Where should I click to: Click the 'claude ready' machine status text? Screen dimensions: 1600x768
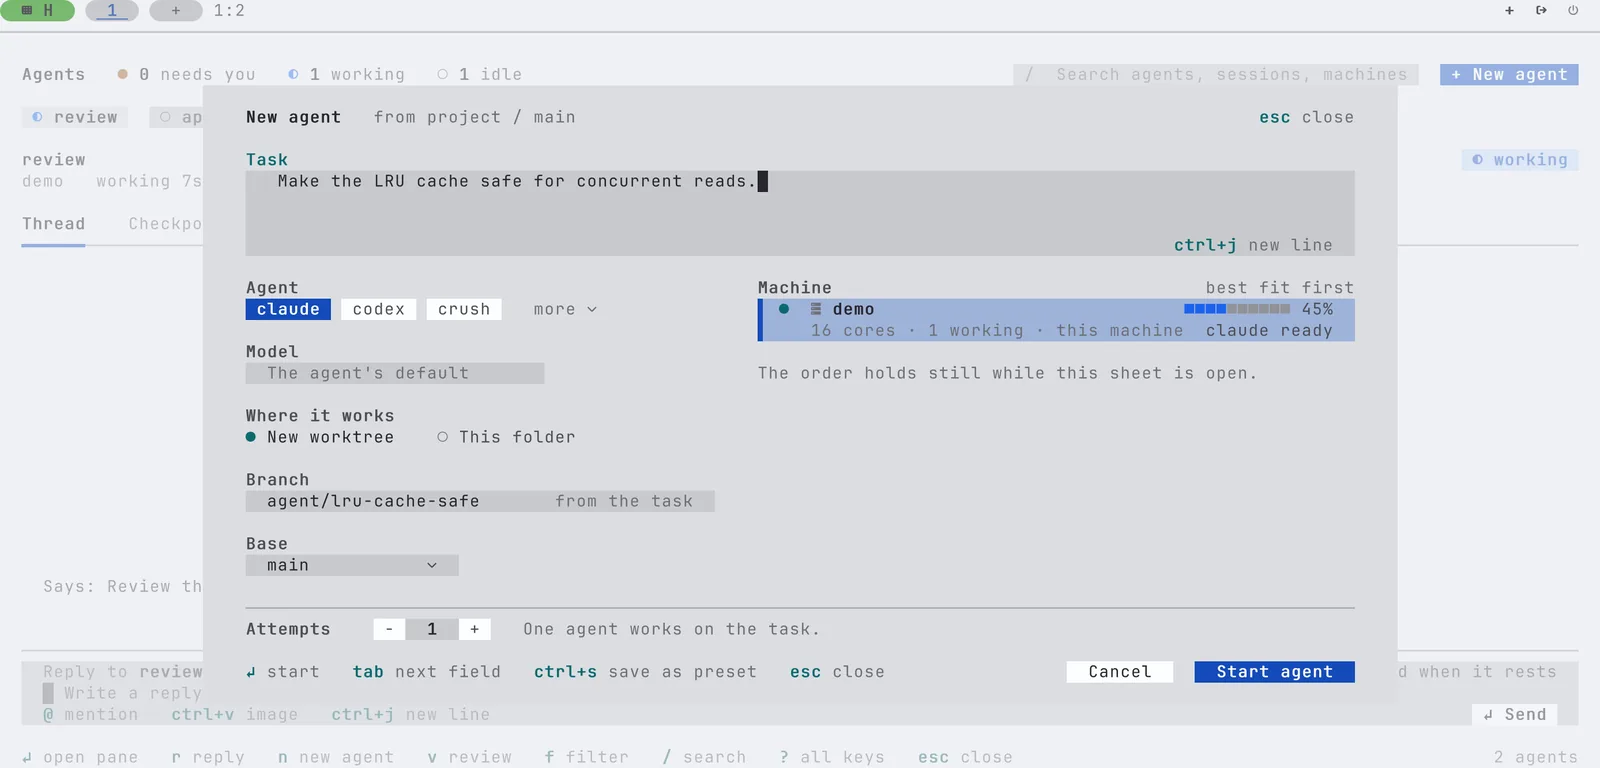coord(1269,331)
